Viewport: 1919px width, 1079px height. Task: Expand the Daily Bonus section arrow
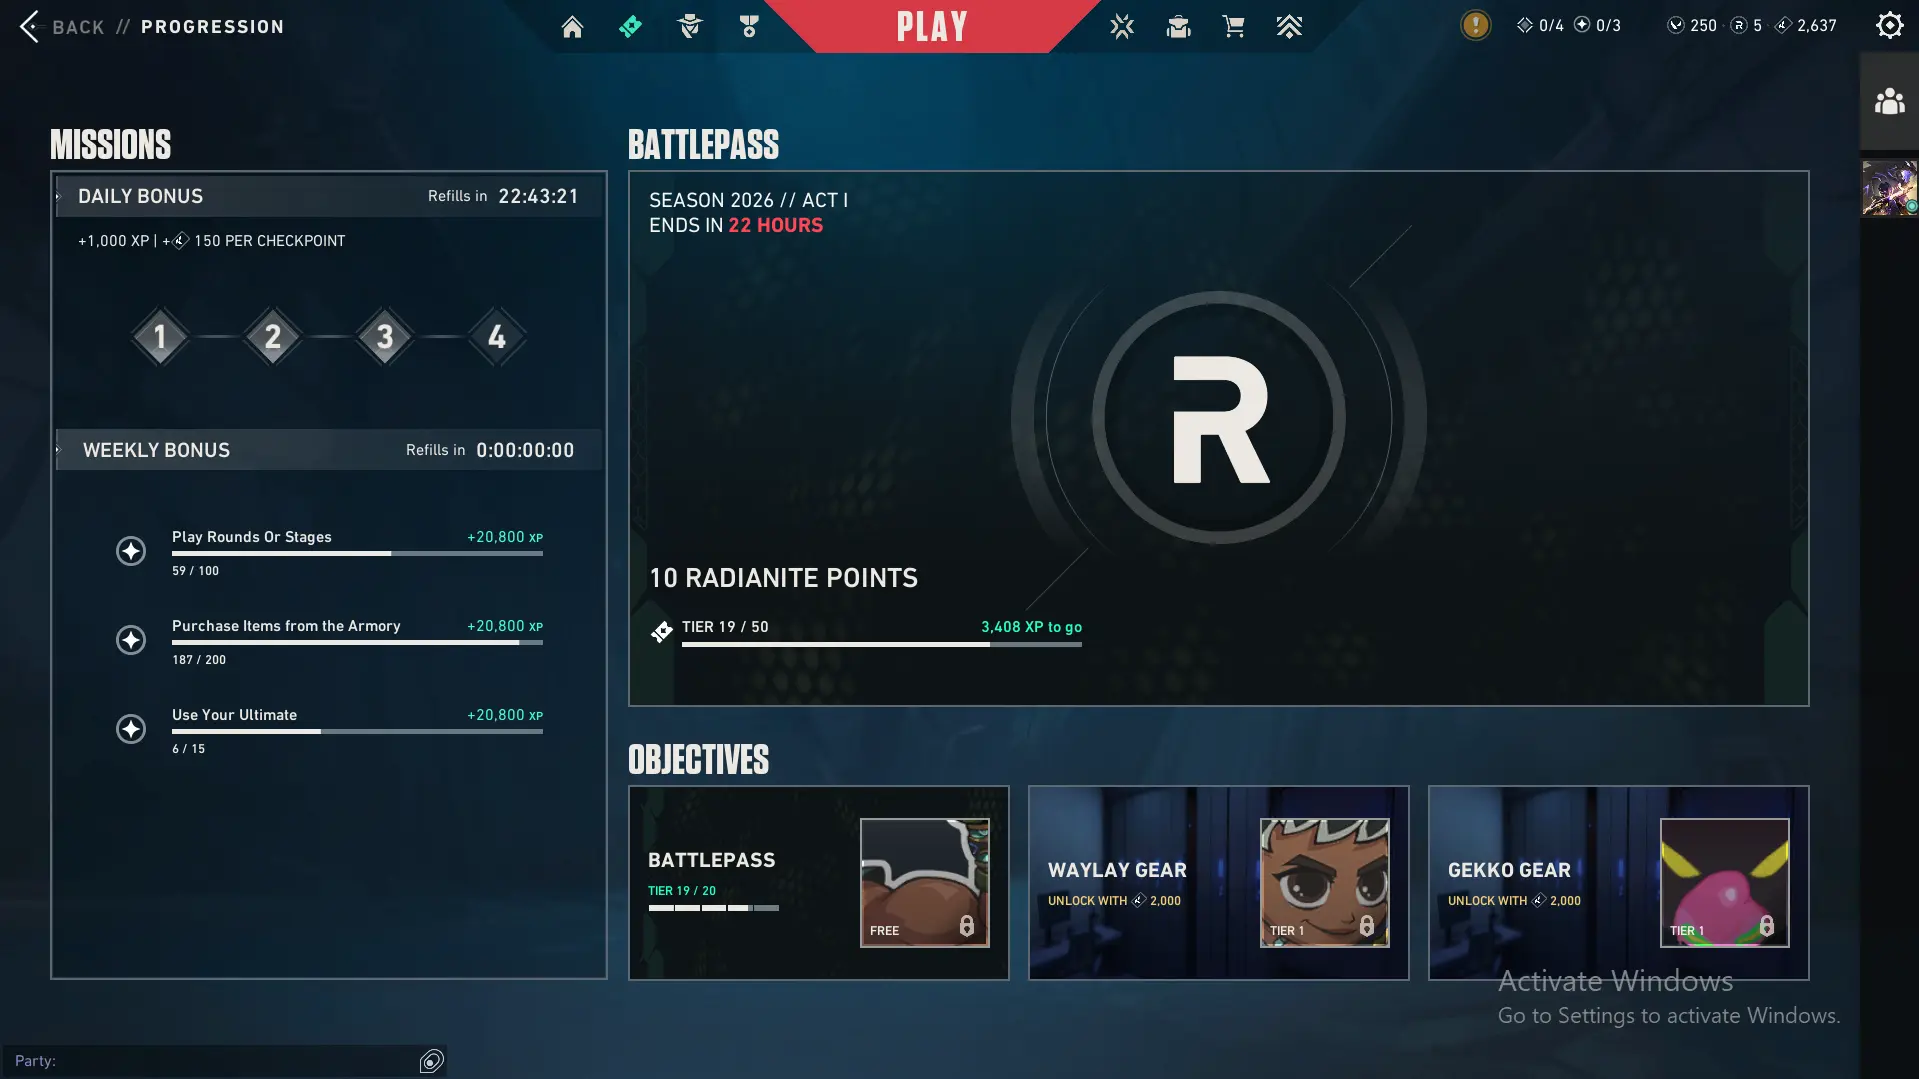[x=58, y=197]
